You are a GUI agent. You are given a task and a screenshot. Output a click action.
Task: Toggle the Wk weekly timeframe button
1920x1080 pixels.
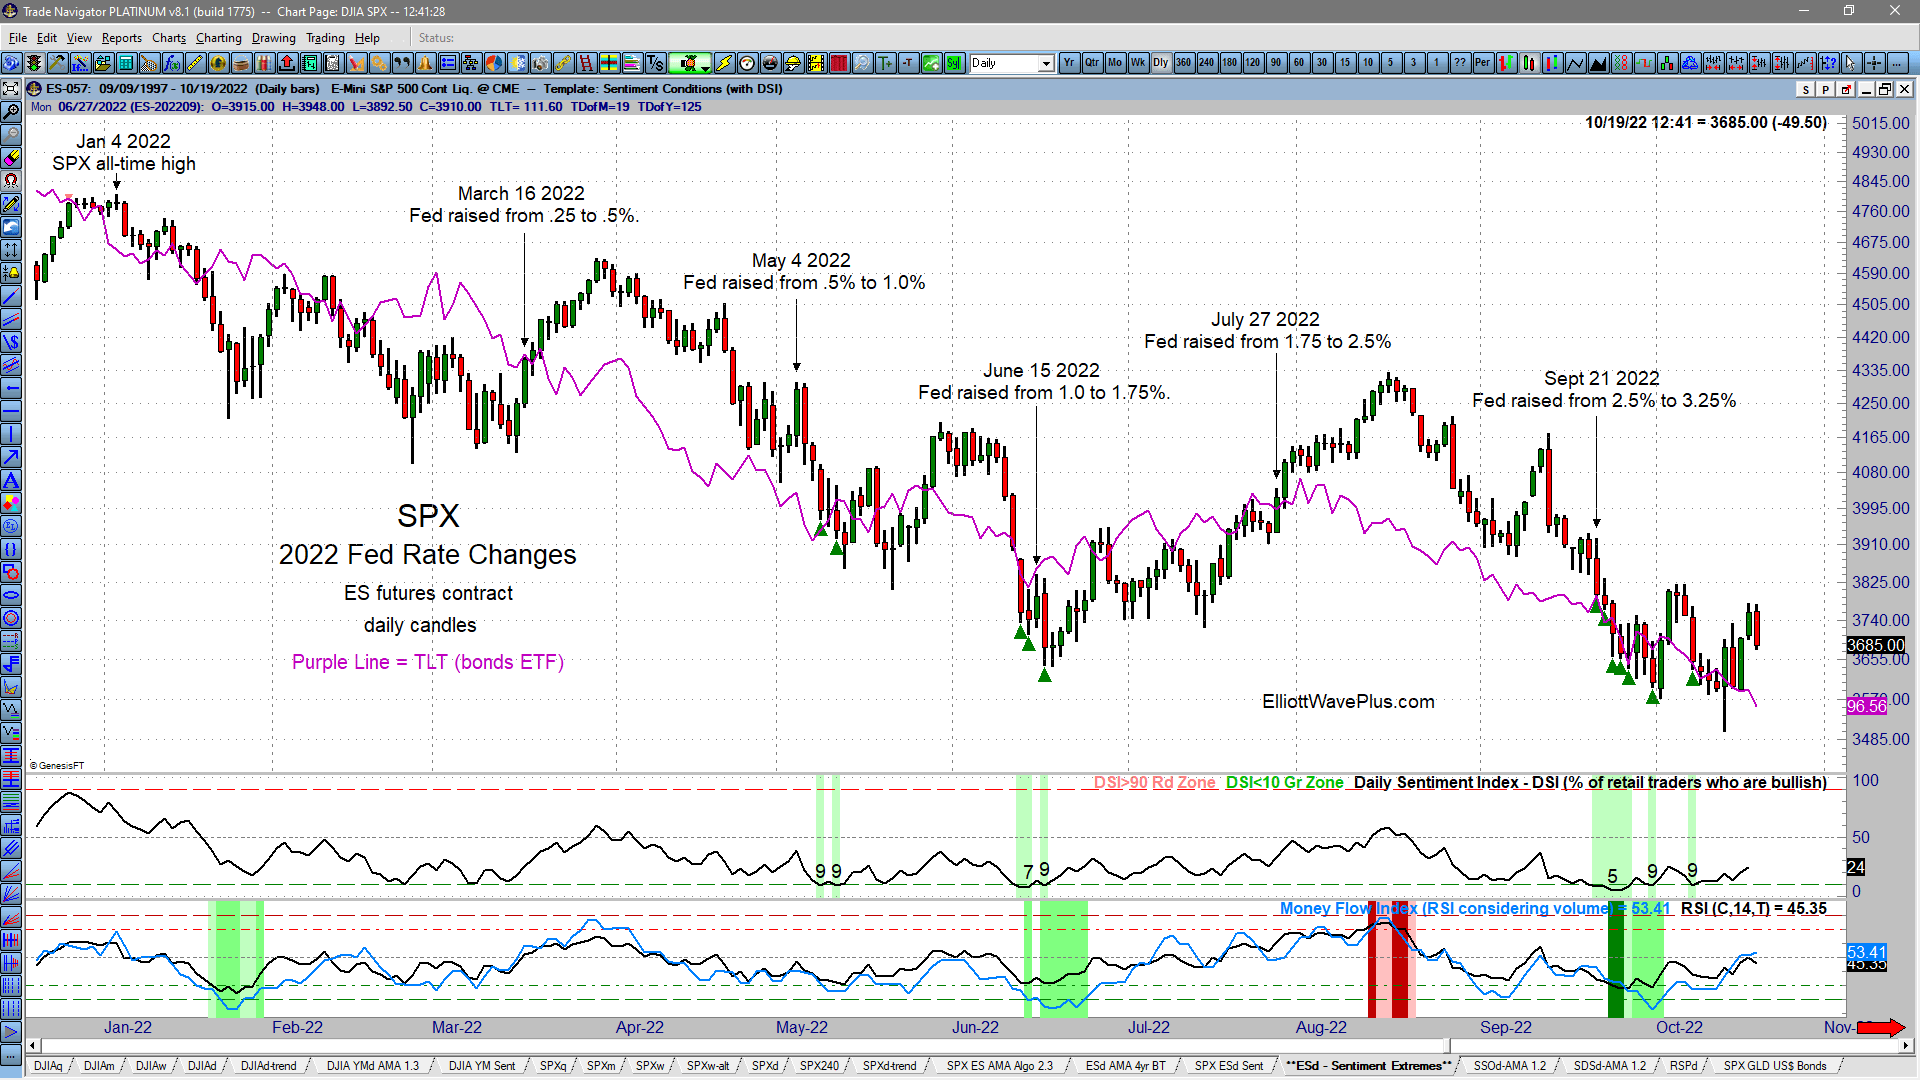[1137, 62]
